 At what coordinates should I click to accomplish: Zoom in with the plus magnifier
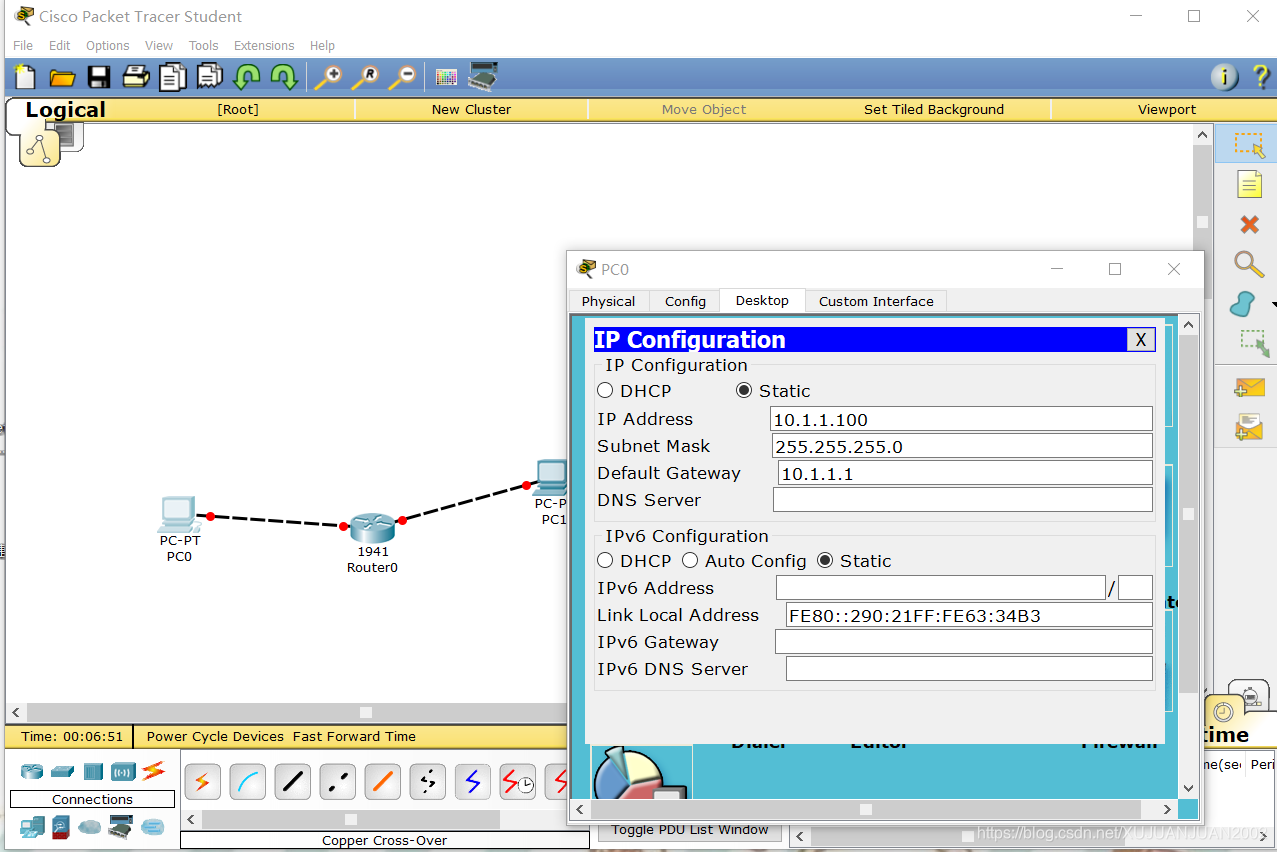(x=327, y=77)
